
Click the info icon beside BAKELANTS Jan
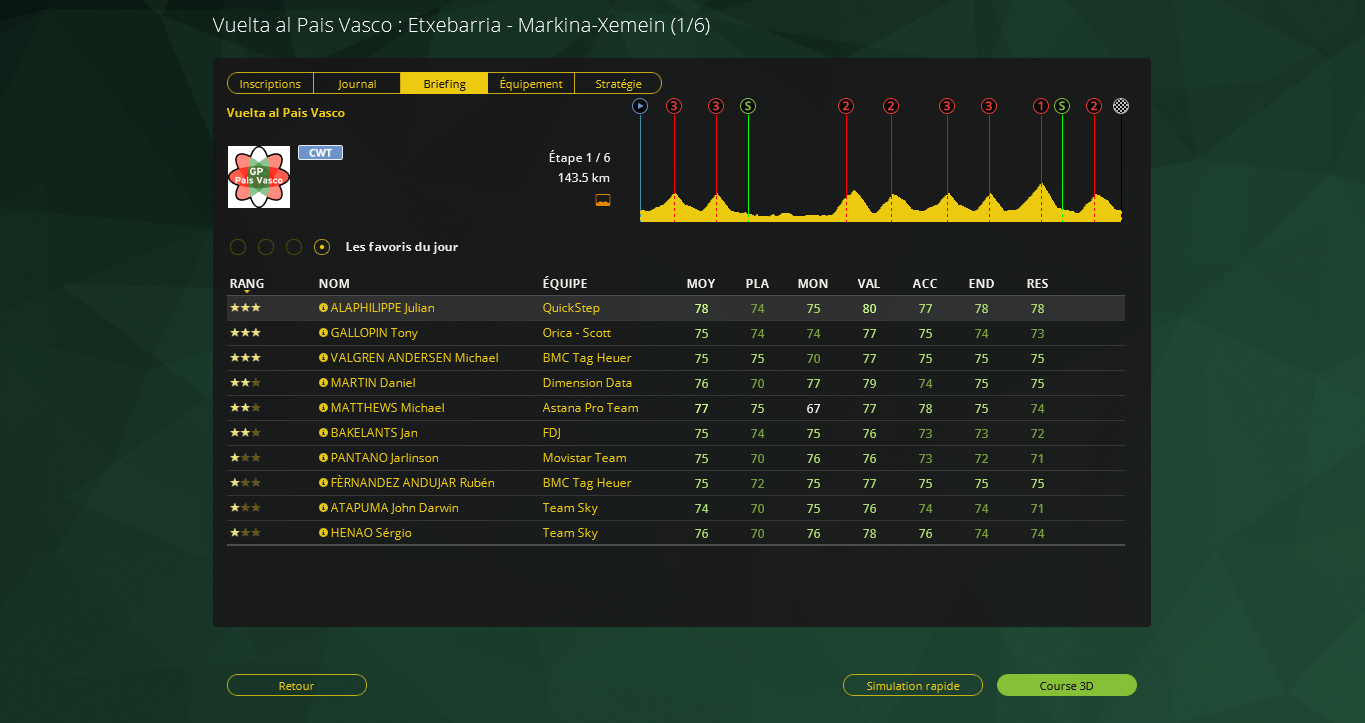coord(323,433)
